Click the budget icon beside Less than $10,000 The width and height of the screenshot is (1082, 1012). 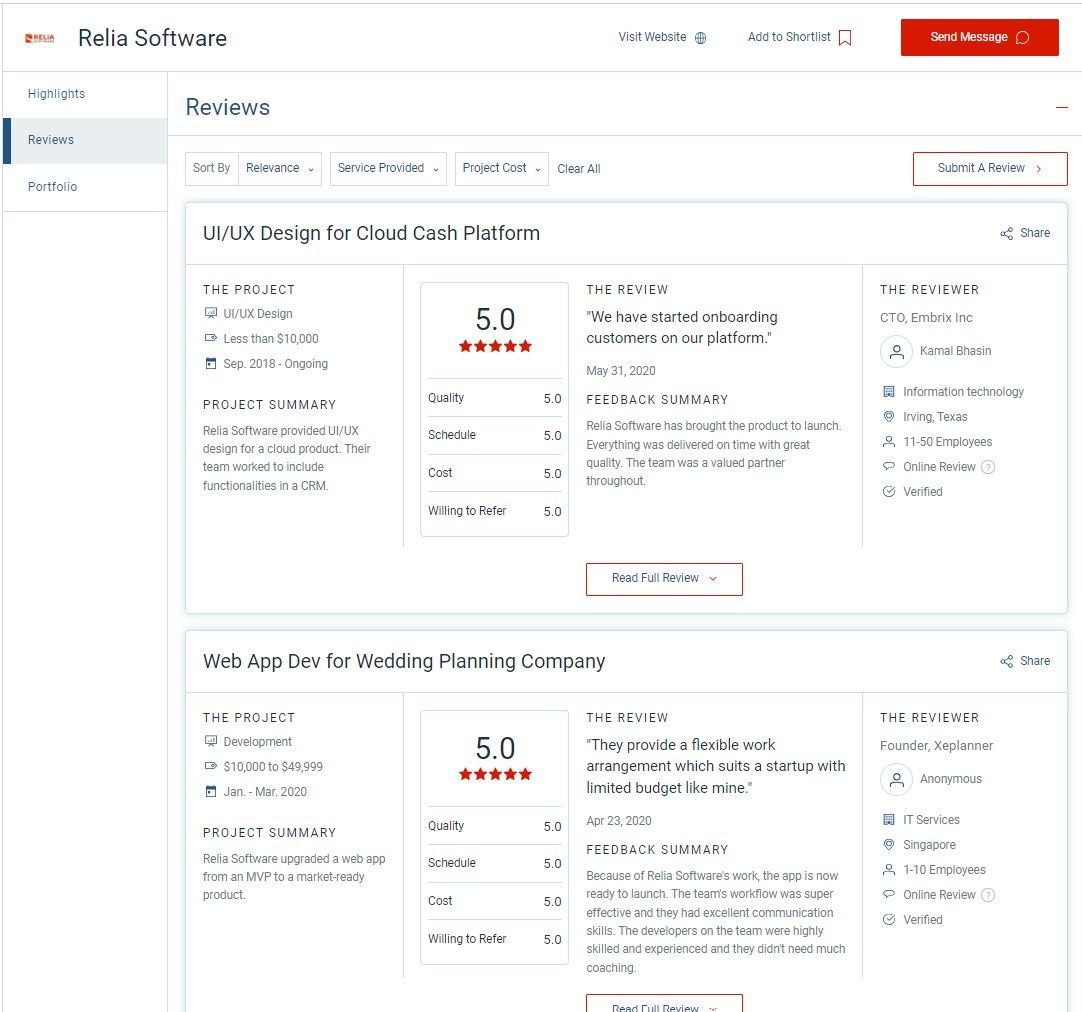[210, 338]
